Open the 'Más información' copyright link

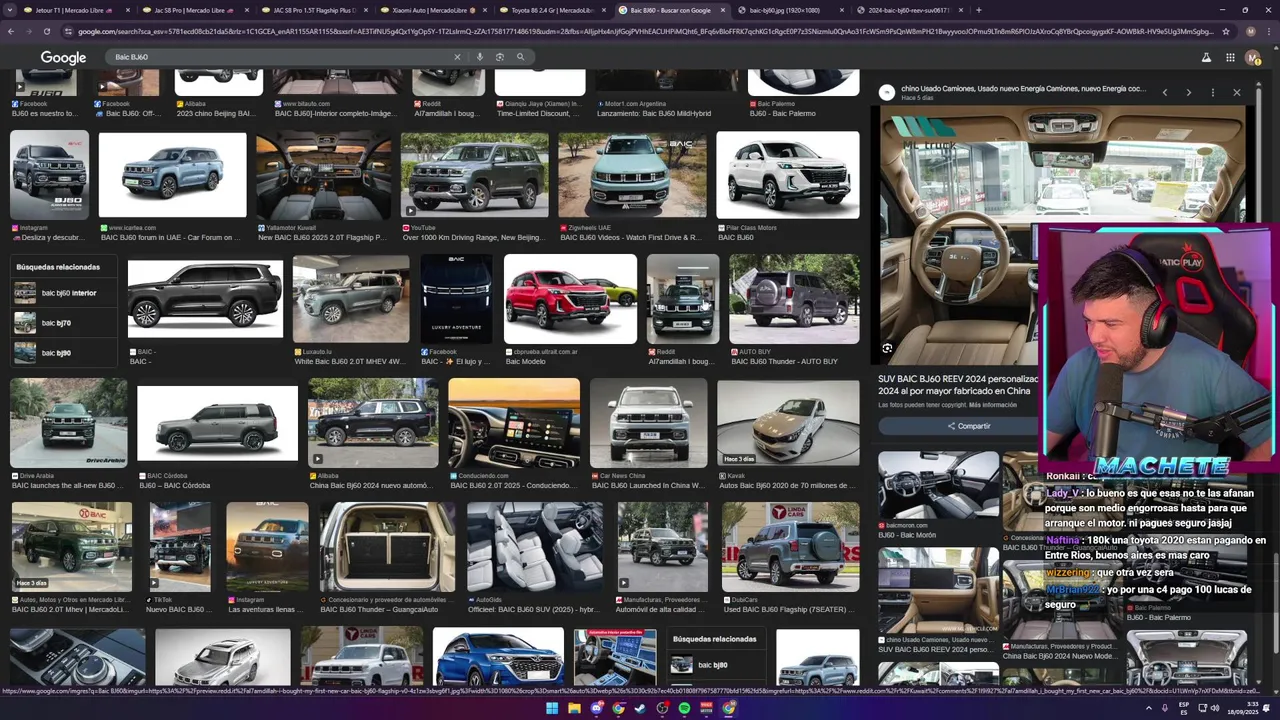[x=992, y=405]
